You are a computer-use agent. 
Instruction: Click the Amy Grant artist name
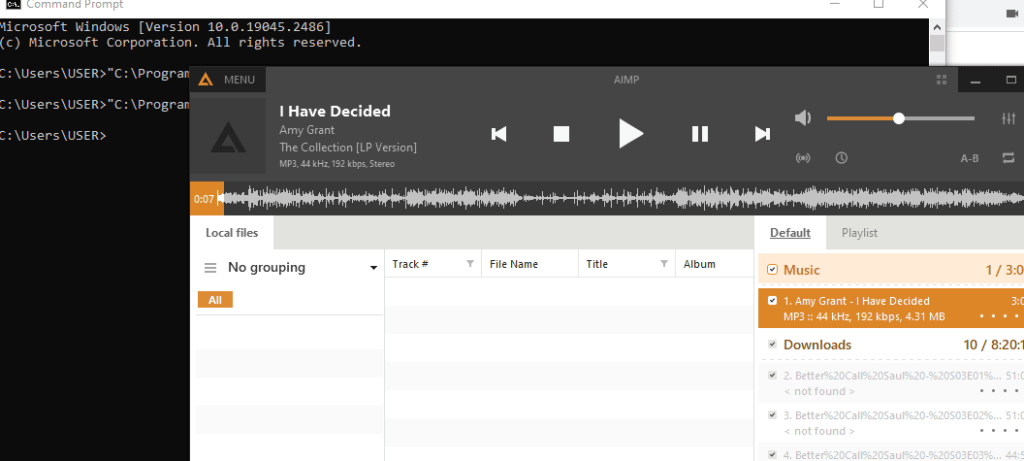click(x=307, y=130)
